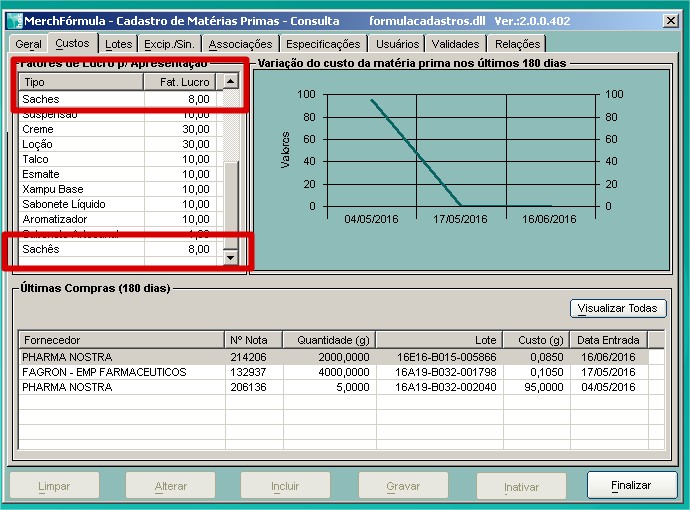Switch to the Usuários tab
The image size is (690, 510).
point(397,44)
